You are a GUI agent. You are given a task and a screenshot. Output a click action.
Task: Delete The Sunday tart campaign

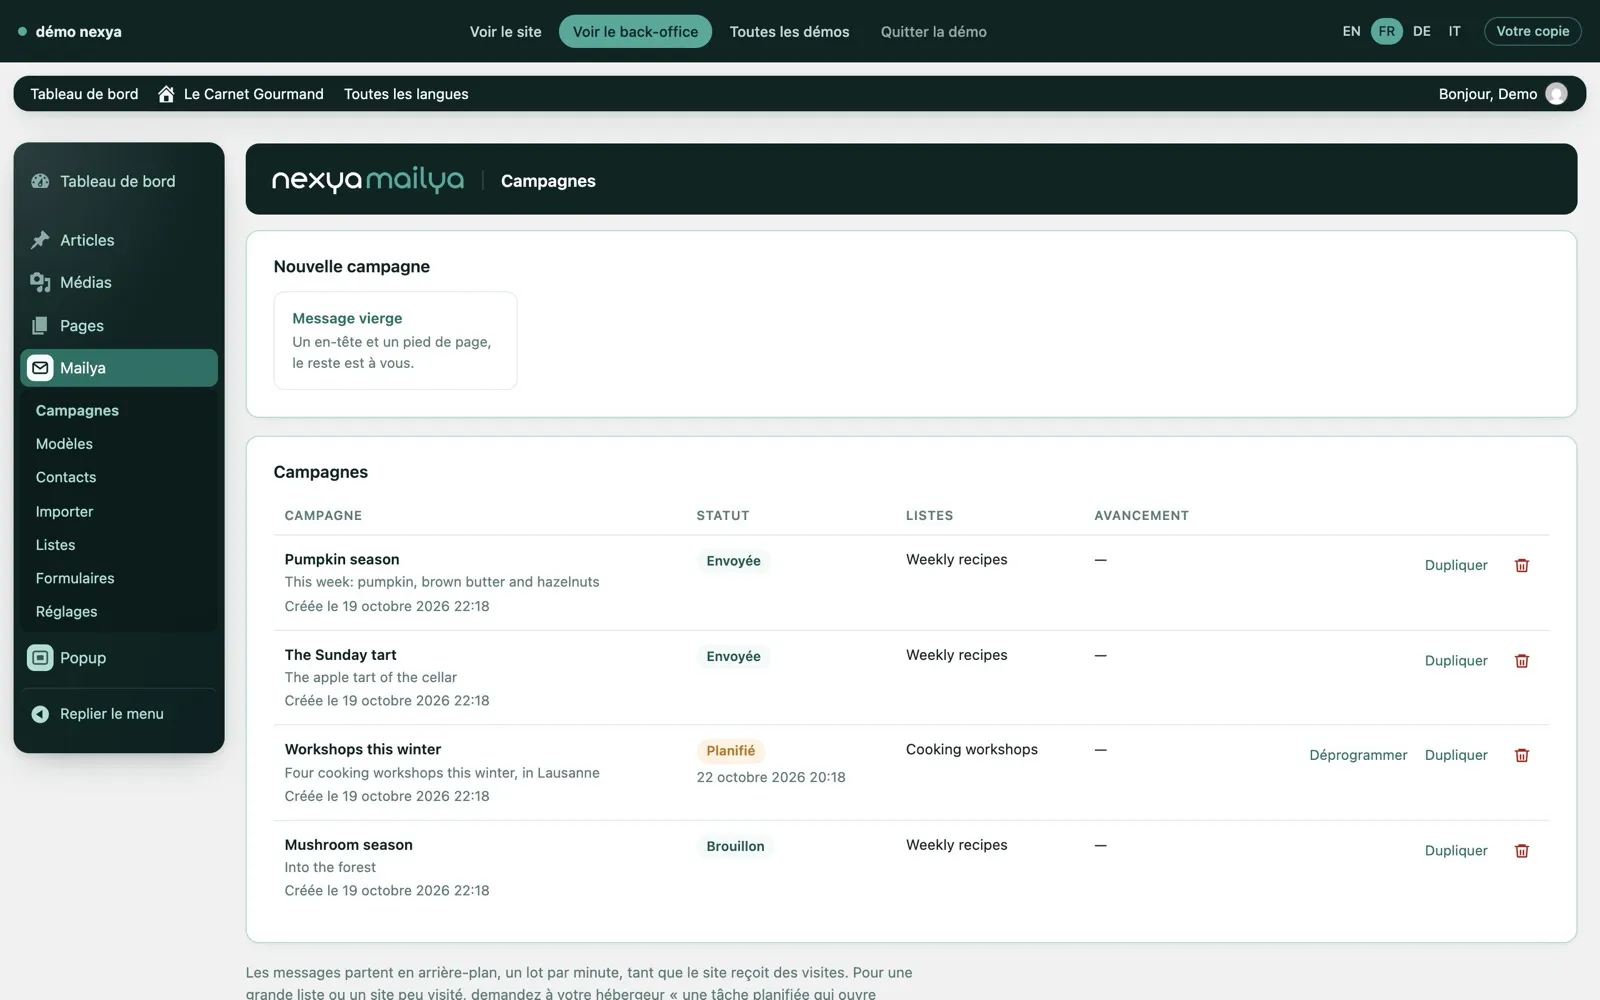tap(1522, 661)
